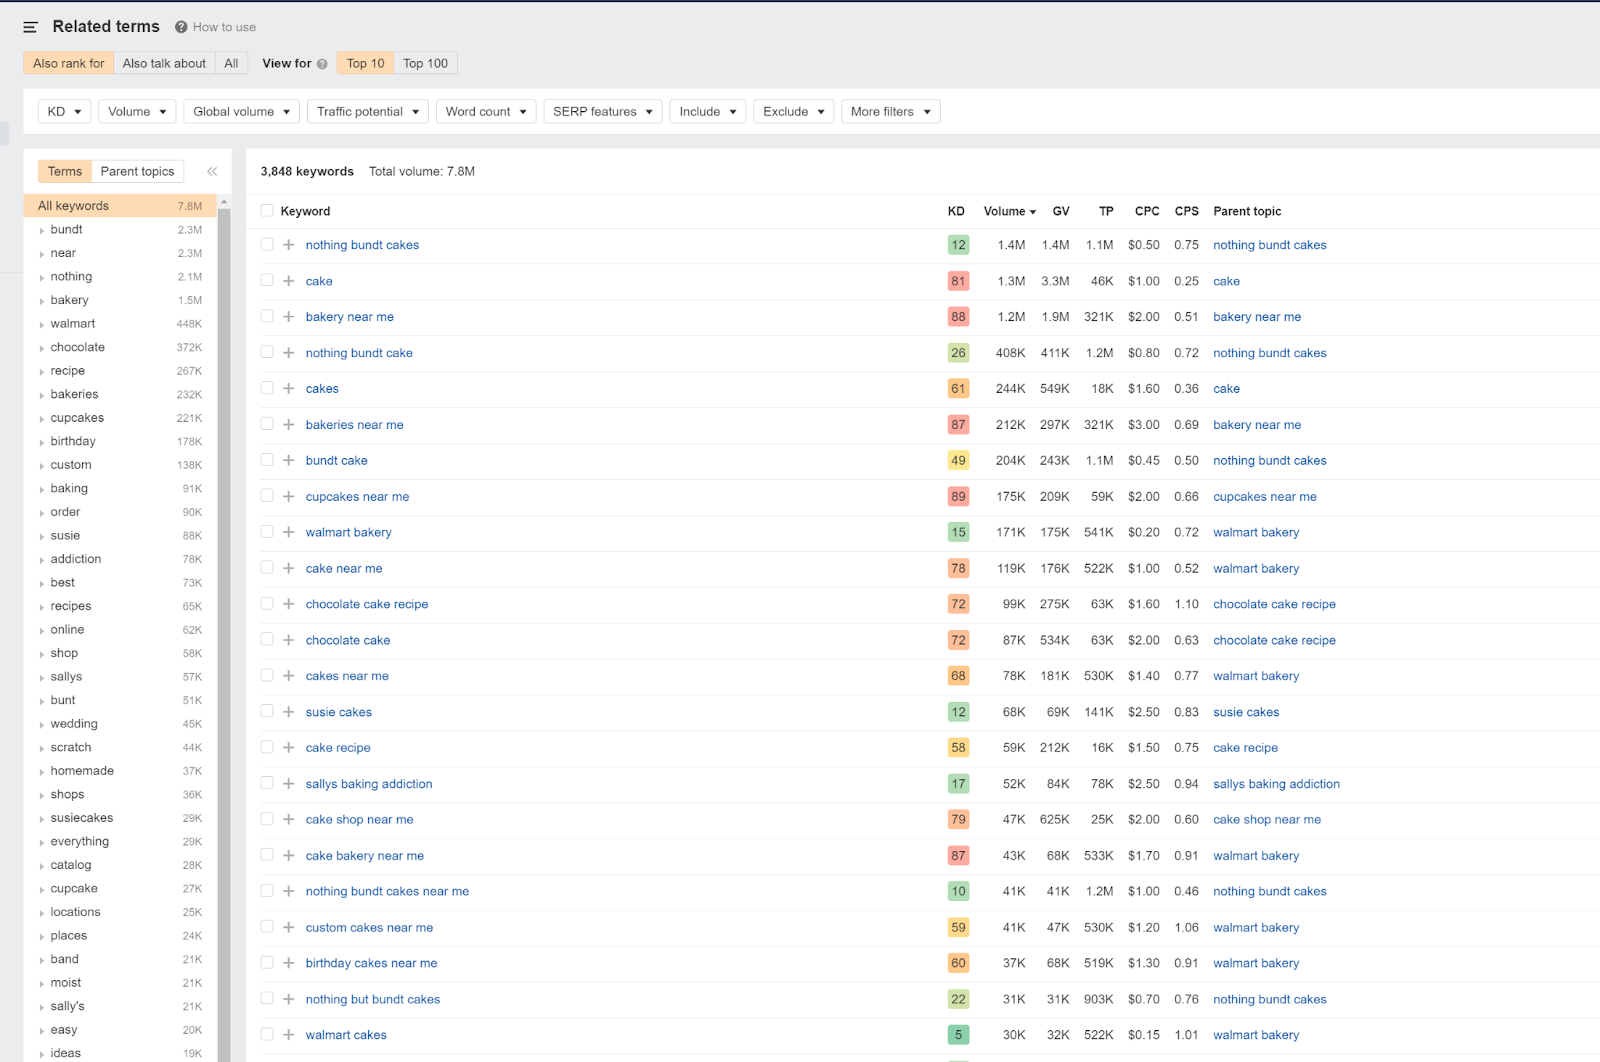
Task: Select the Terms tab in sidebar
Action: tap(65, 172)
